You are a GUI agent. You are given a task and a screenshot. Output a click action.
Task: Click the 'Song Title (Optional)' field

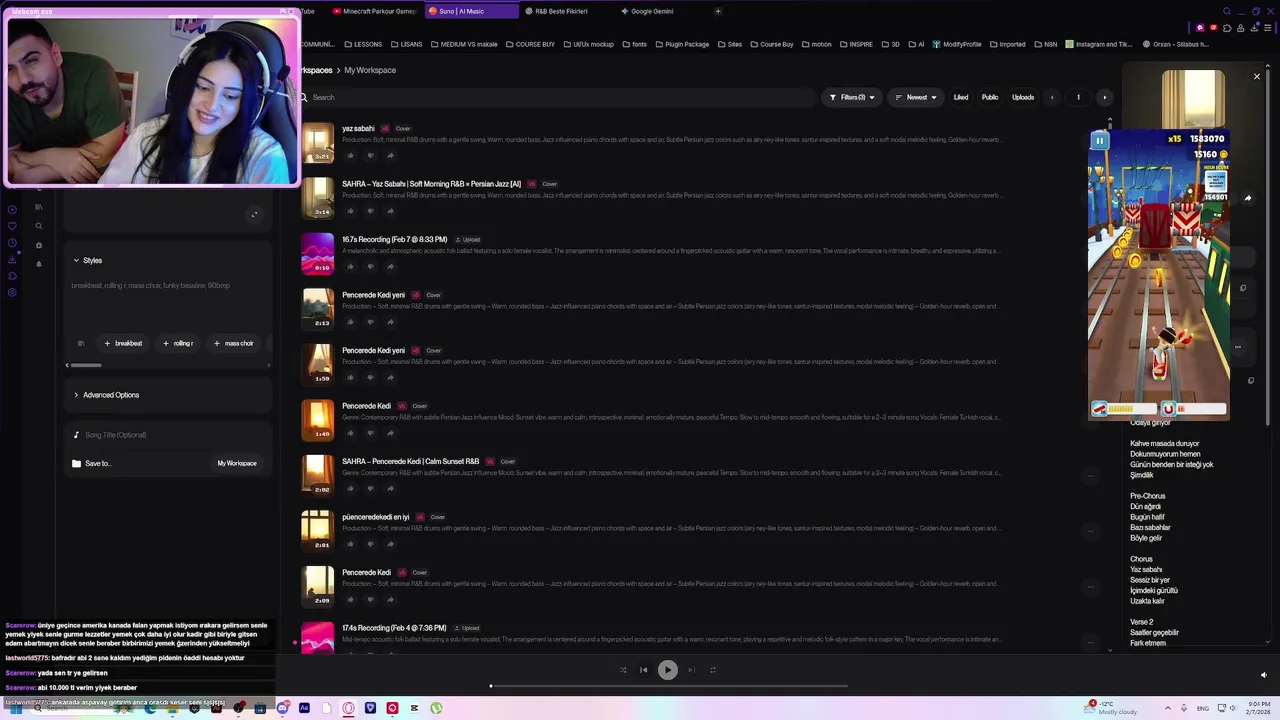coord(168,435)
